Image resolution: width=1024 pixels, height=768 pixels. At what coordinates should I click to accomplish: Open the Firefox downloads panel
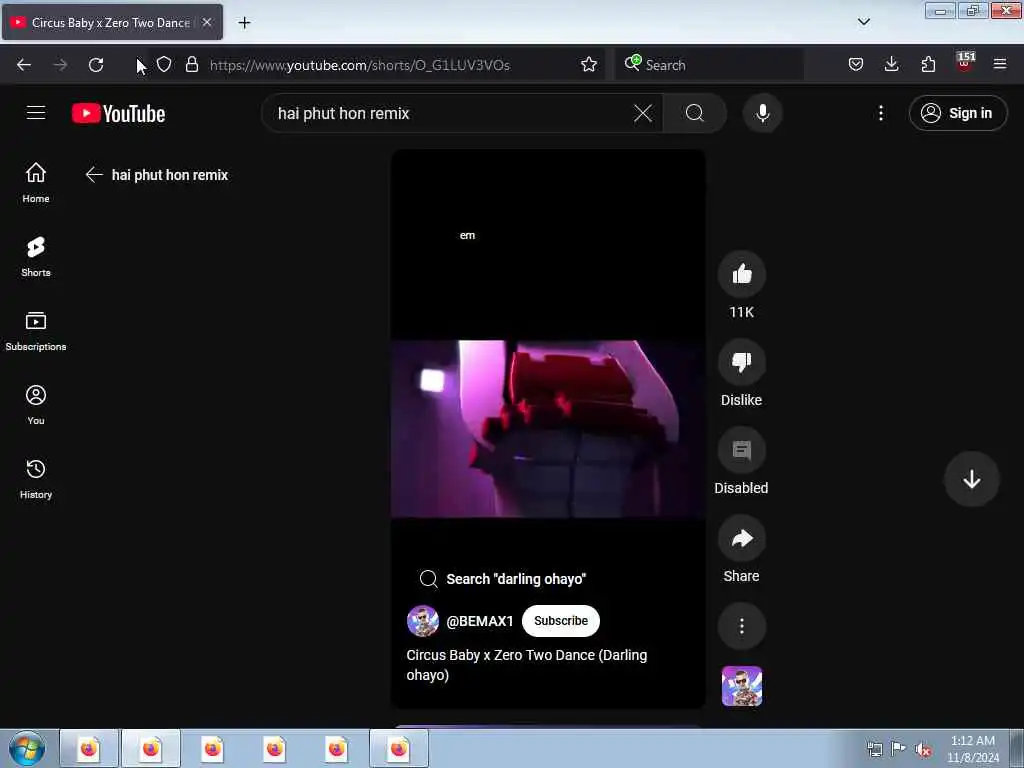click(x=891, y=65)
